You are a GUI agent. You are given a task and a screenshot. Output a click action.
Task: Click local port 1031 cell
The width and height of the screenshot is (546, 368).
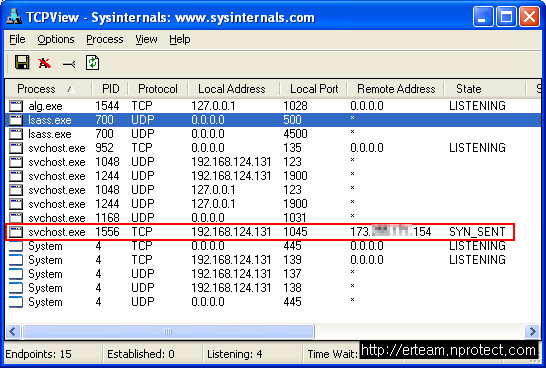click(295, 218)
